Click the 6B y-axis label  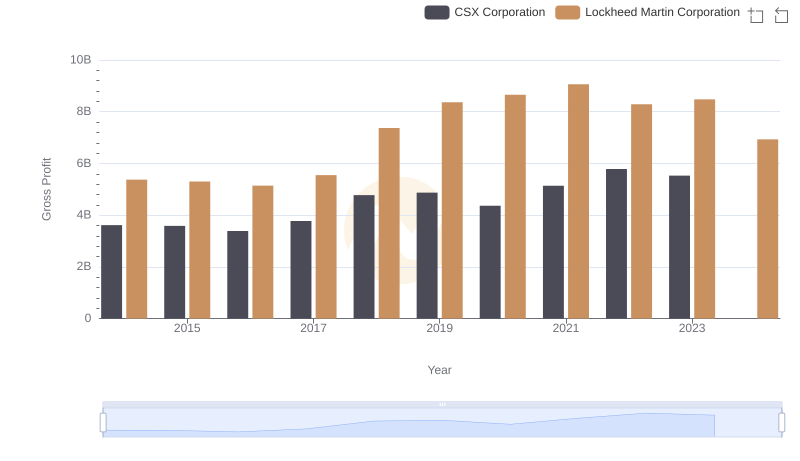point(84,163)
